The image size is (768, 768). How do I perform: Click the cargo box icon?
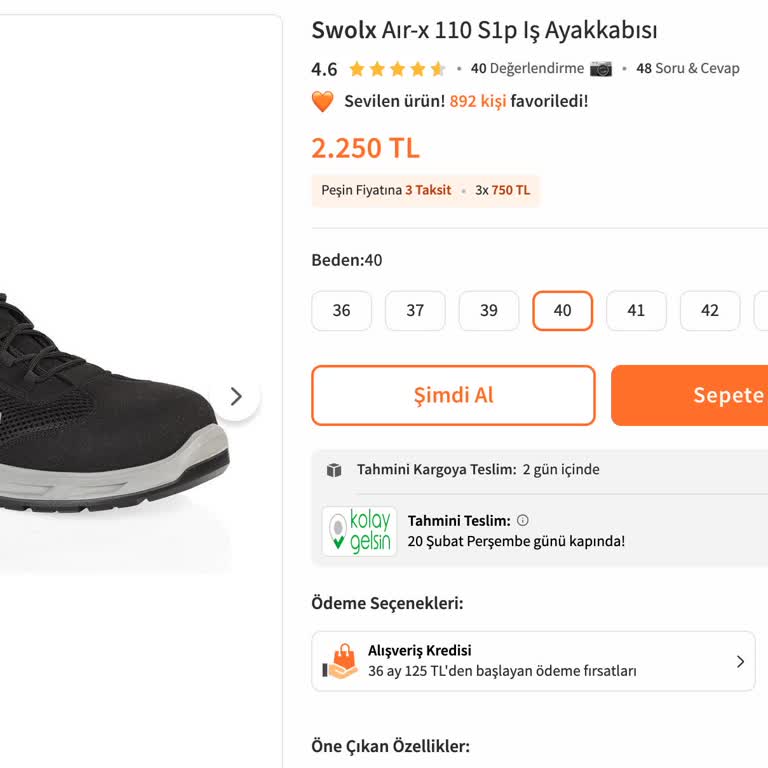point(334,470)
